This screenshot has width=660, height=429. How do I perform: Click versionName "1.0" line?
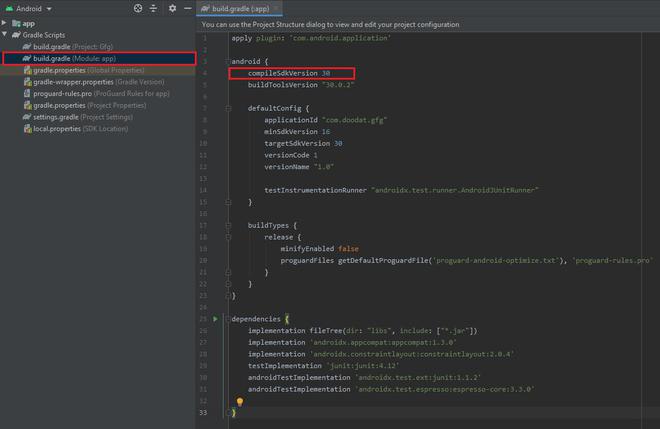(299, 167)
